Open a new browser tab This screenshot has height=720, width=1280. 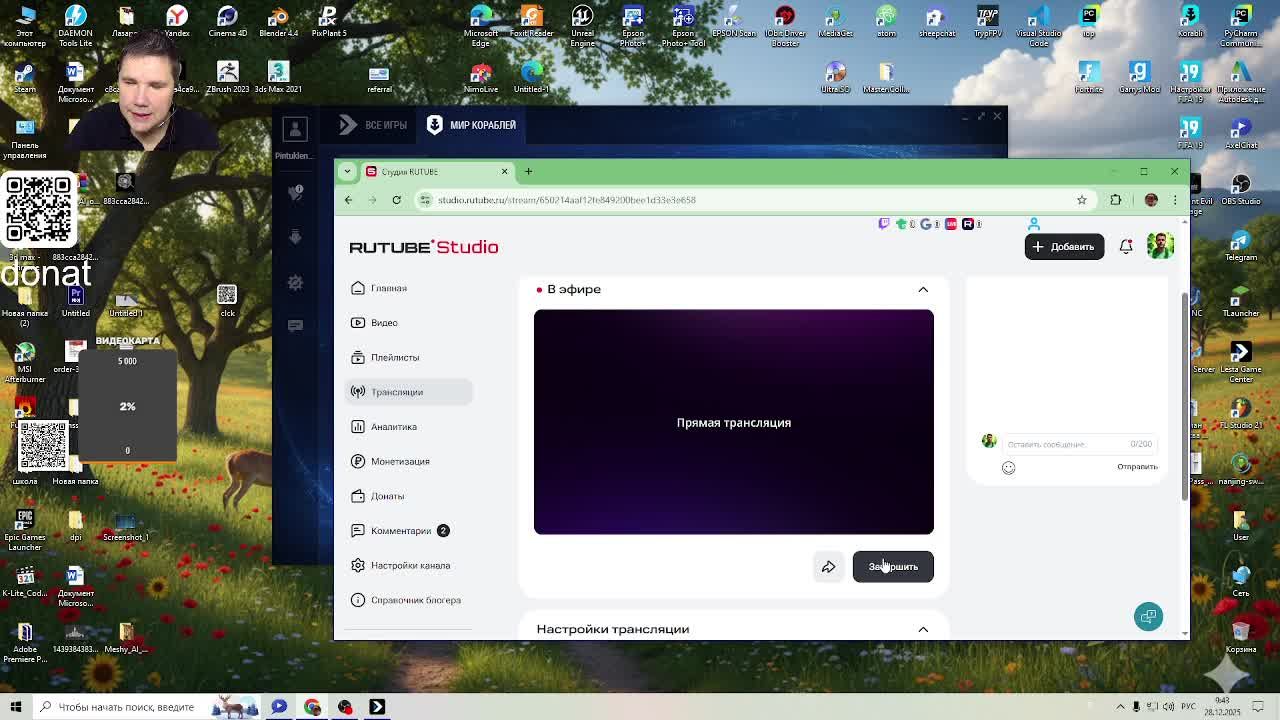pyautogui.click(x=528, y=172)
